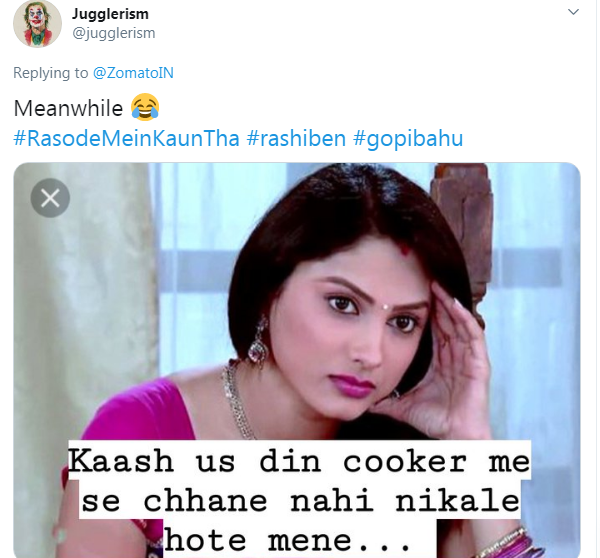Open the #rashiben hashtag

(296, 138)
